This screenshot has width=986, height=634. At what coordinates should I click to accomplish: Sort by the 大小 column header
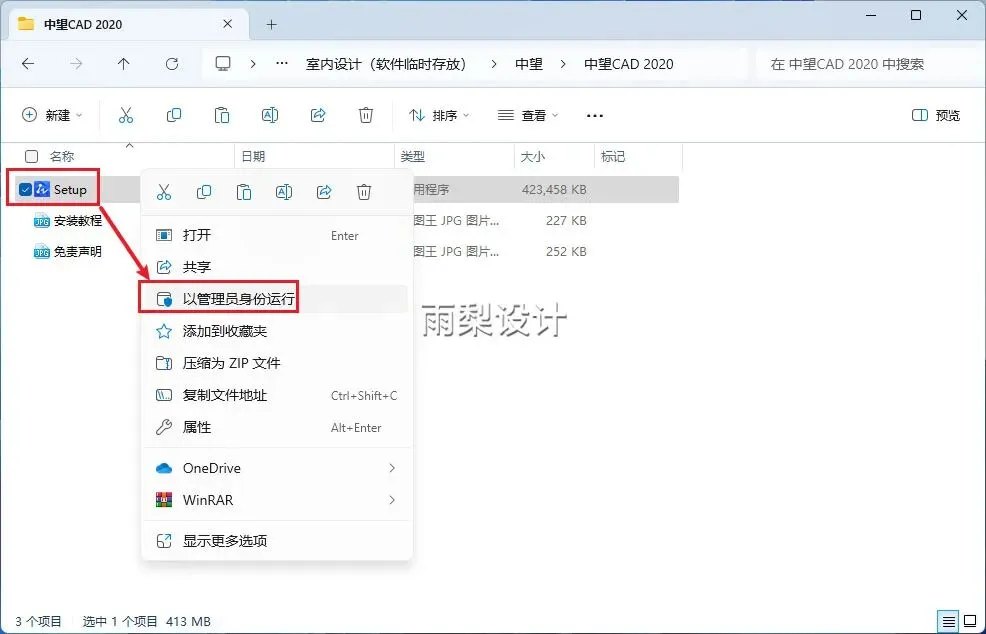point(533,156)
